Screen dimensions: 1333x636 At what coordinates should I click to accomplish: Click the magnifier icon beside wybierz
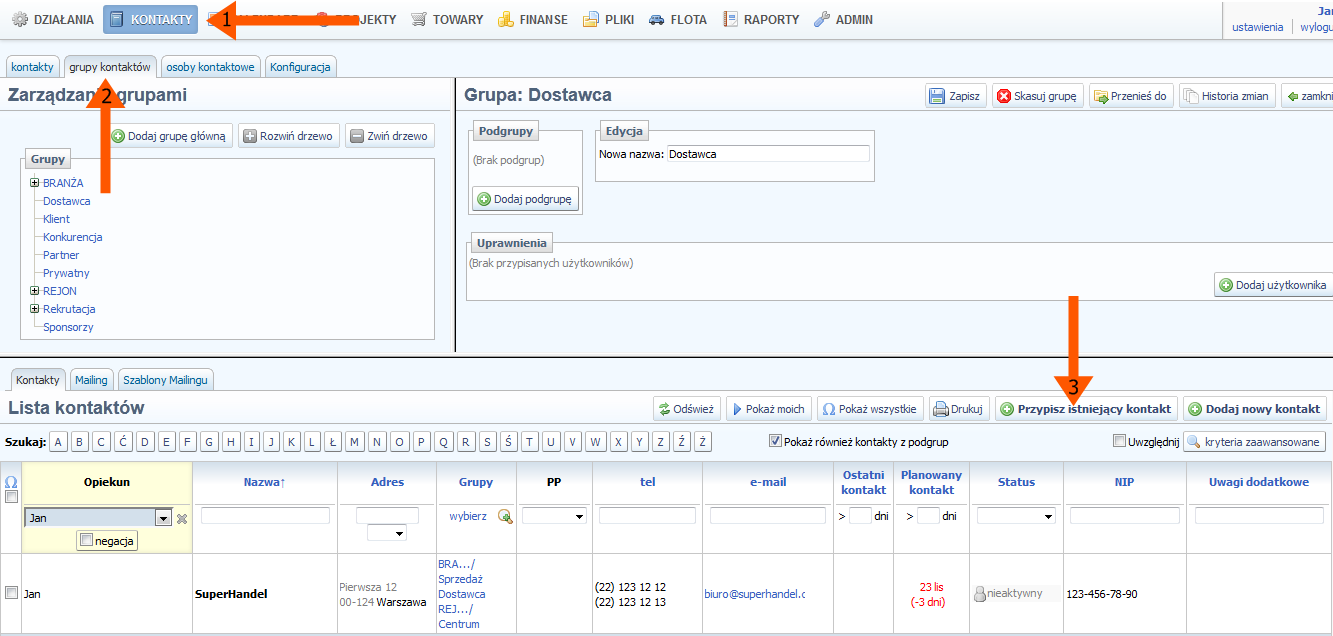(x=505, y=516)
